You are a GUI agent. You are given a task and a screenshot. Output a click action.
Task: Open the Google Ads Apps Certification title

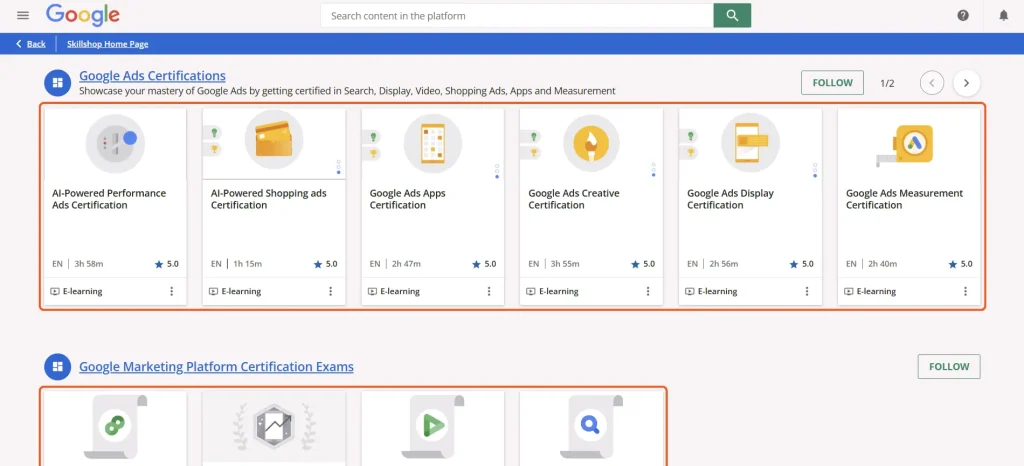(x=408, y=199)
